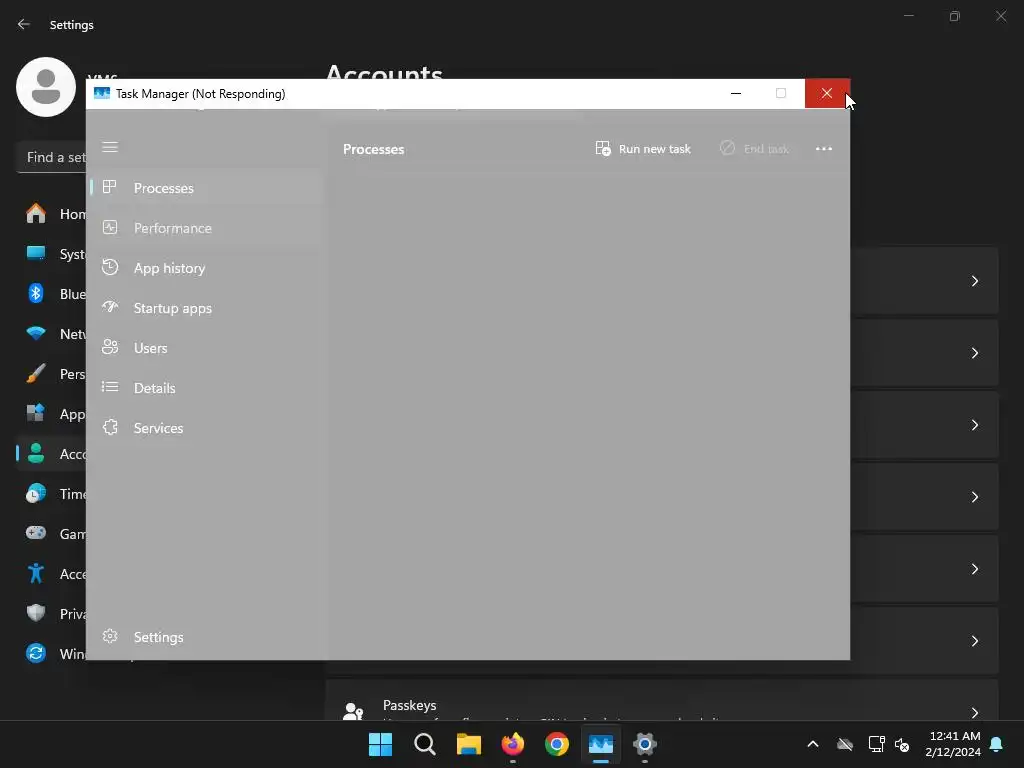The width and height of the screenshot is (1024, 768).
Task: Select the Users page
Action: click(206, 348)
